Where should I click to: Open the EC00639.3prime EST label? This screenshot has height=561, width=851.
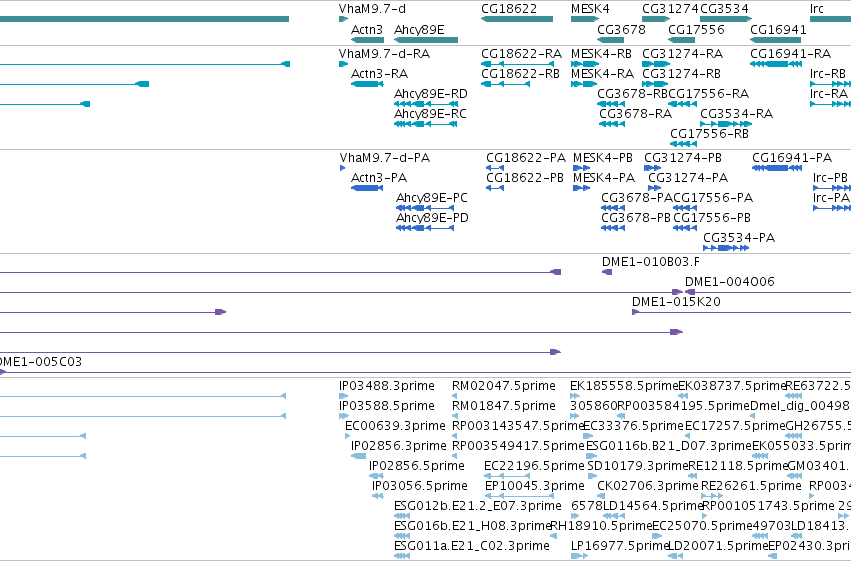(395, 426)
